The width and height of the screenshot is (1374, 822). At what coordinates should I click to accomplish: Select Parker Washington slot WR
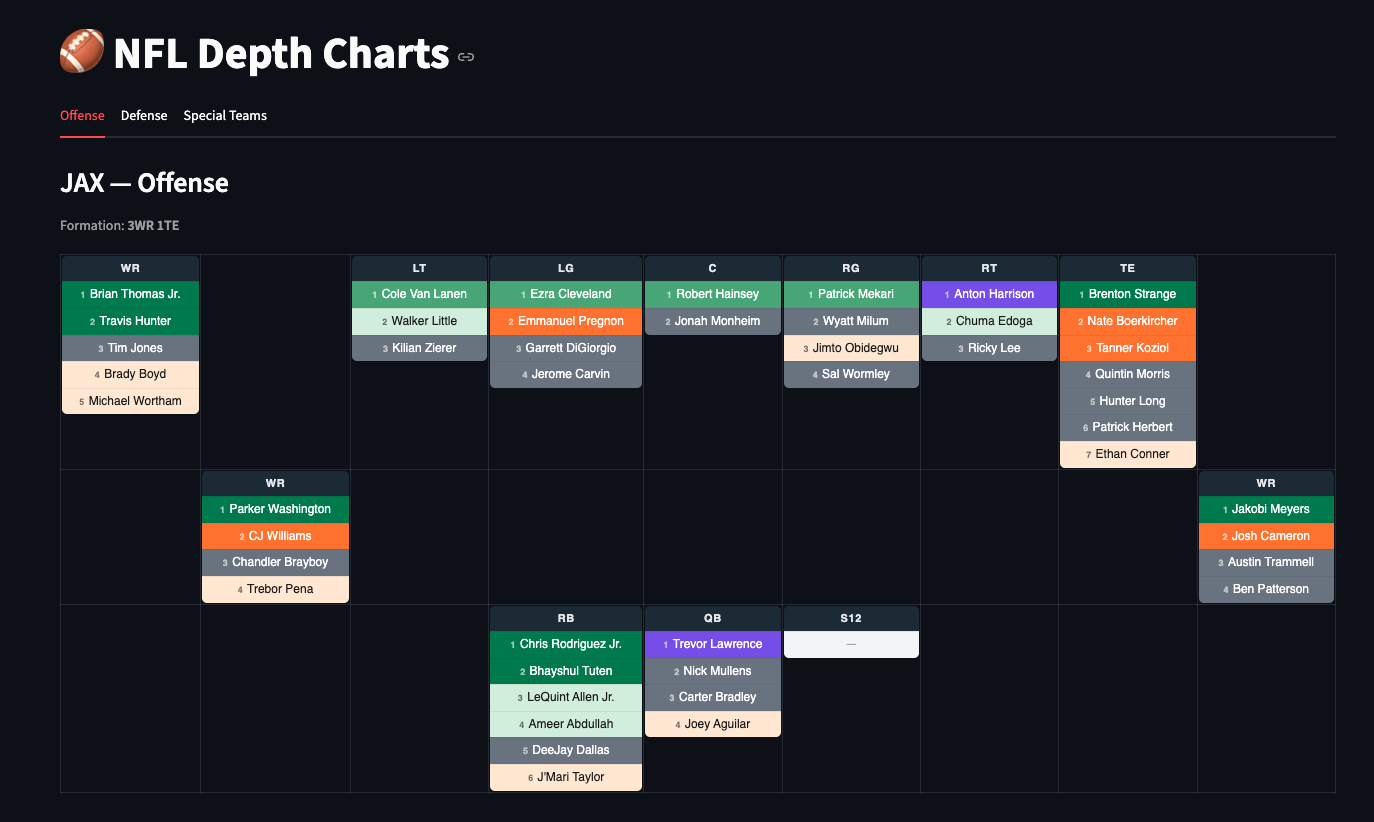click(275, 509)
